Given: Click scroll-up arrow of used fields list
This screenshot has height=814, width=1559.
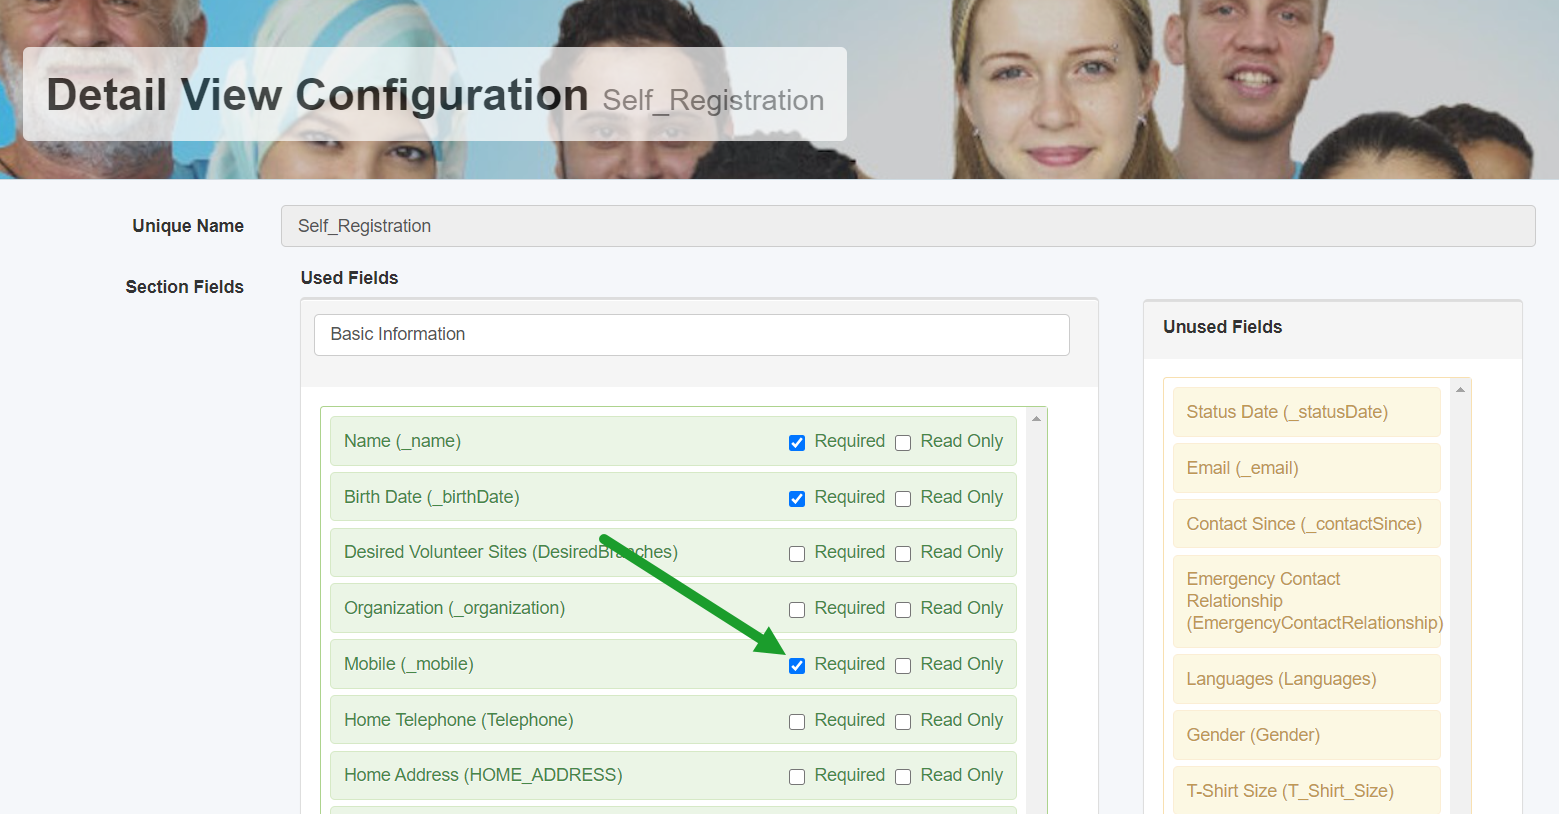Looking at the screenshot, I should coord(1036,419).
